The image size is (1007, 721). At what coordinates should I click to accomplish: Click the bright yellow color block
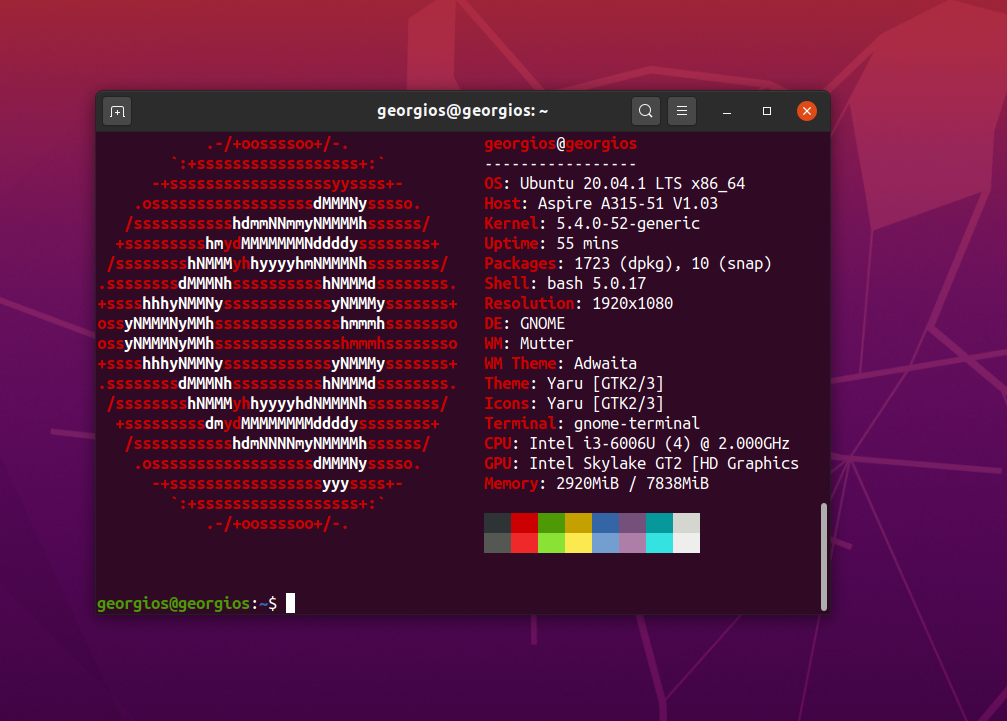click(578, 543)
